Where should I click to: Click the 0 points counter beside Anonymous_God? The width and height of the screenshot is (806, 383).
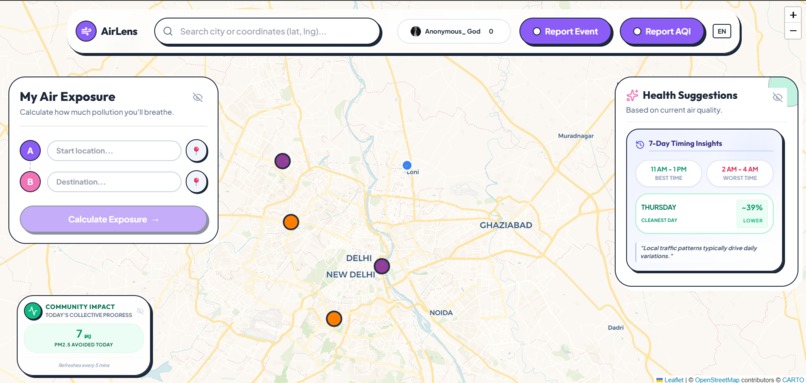point(491,31)
